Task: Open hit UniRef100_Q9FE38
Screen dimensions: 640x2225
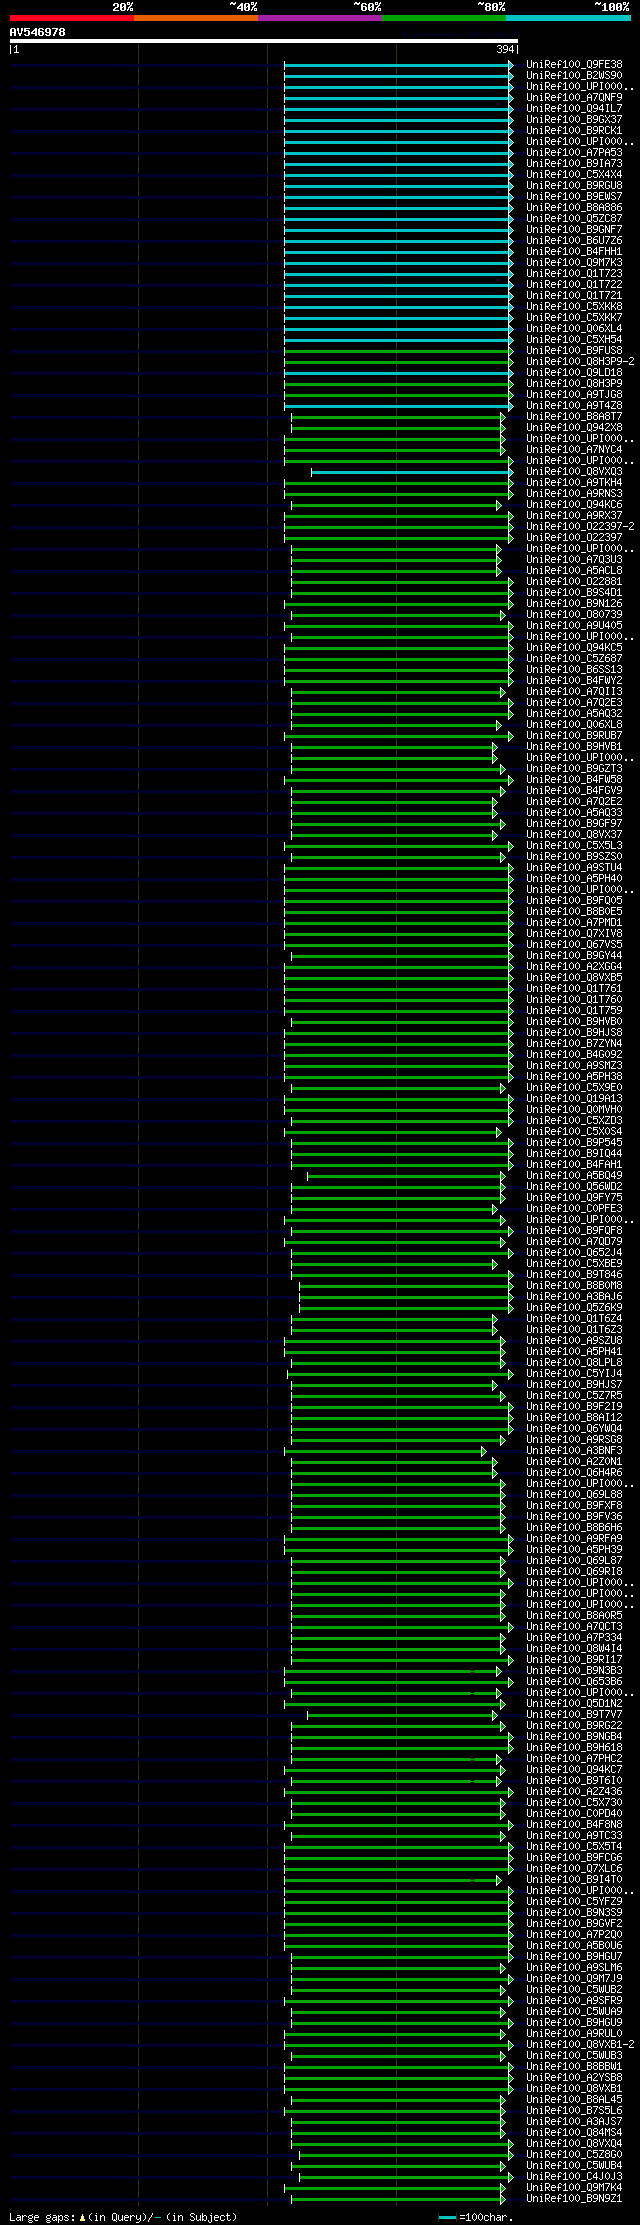Action: coord(574,65)
